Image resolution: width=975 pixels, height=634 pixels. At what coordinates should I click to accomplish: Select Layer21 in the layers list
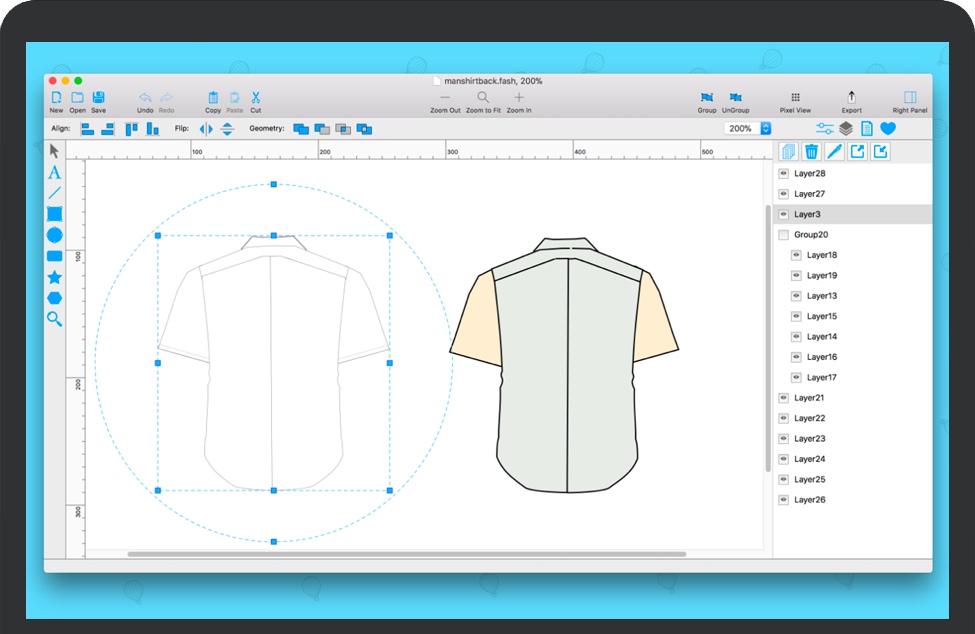pyautogui.click(x=809, y=398)
